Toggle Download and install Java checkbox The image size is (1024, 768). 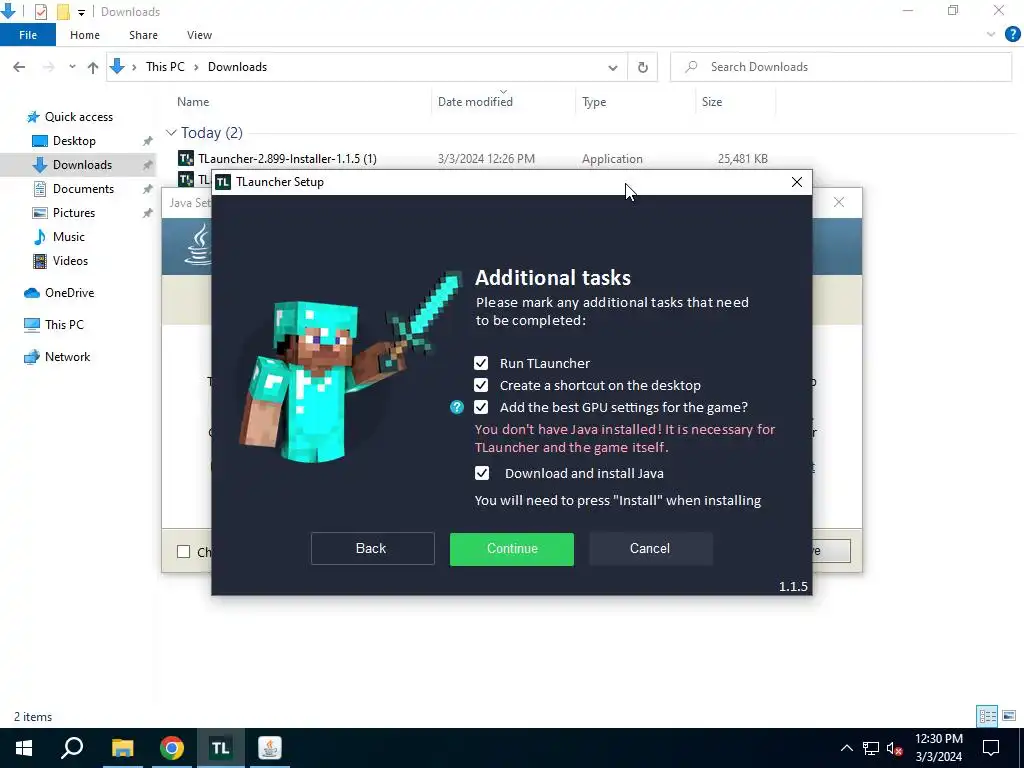click(482, 473)
